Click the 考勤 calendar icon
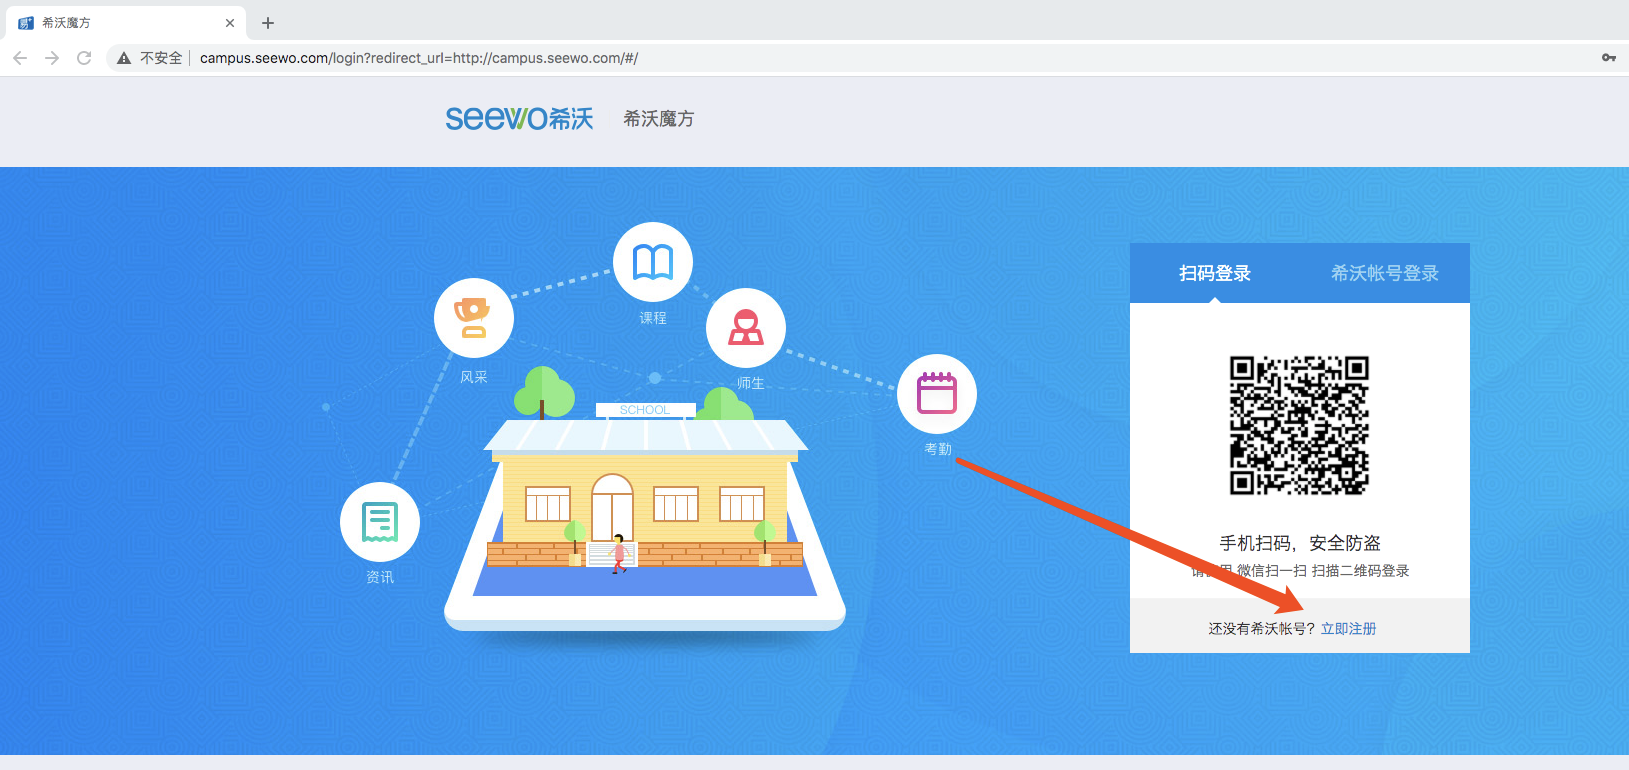This screenshot has width=1629, height=770. [x=937, y=394]
